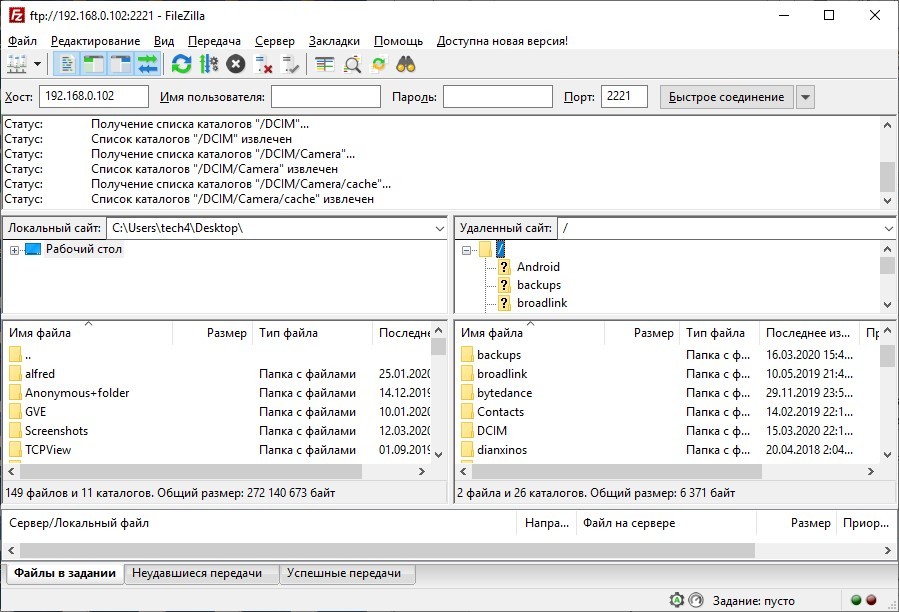899x612 pixels.
Task: Sort remote list by Тип файла column
Action: click(719, 333)
